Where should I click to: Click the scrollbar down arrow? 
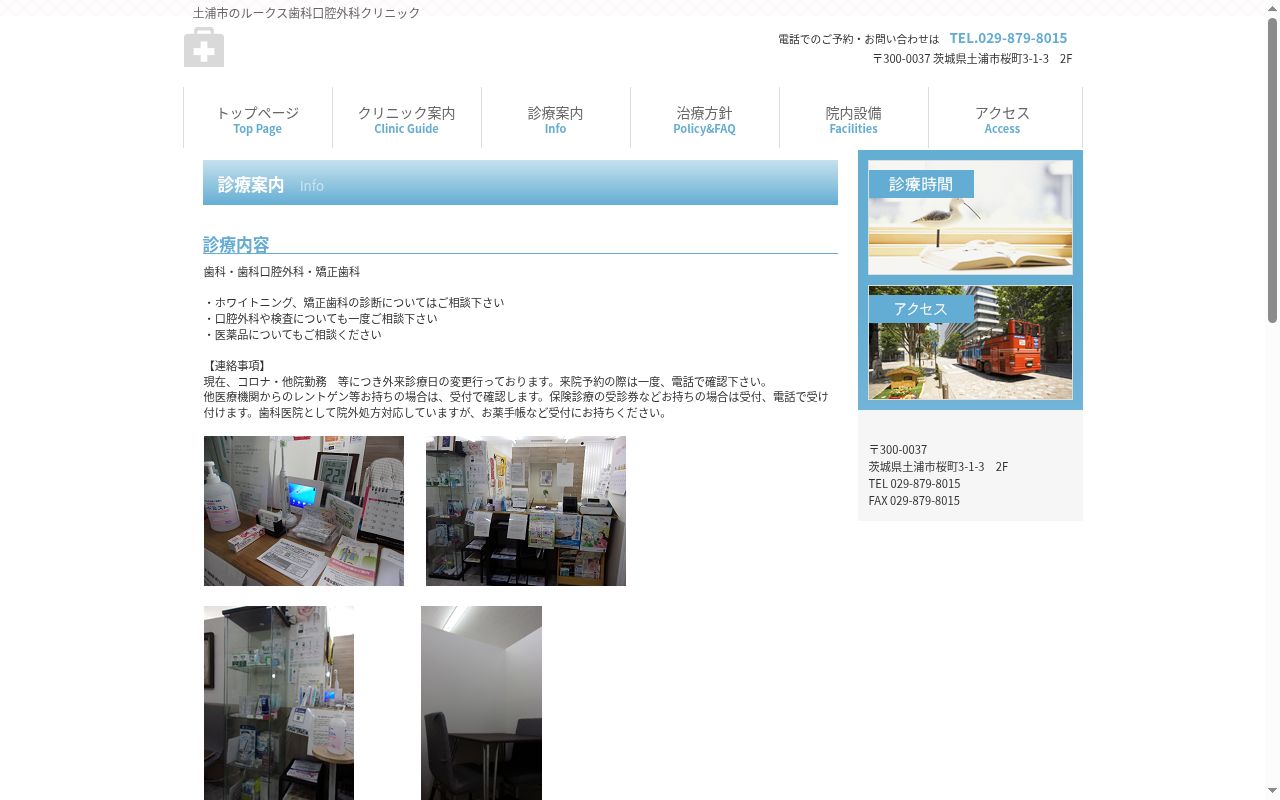(x=1272, y=792)
